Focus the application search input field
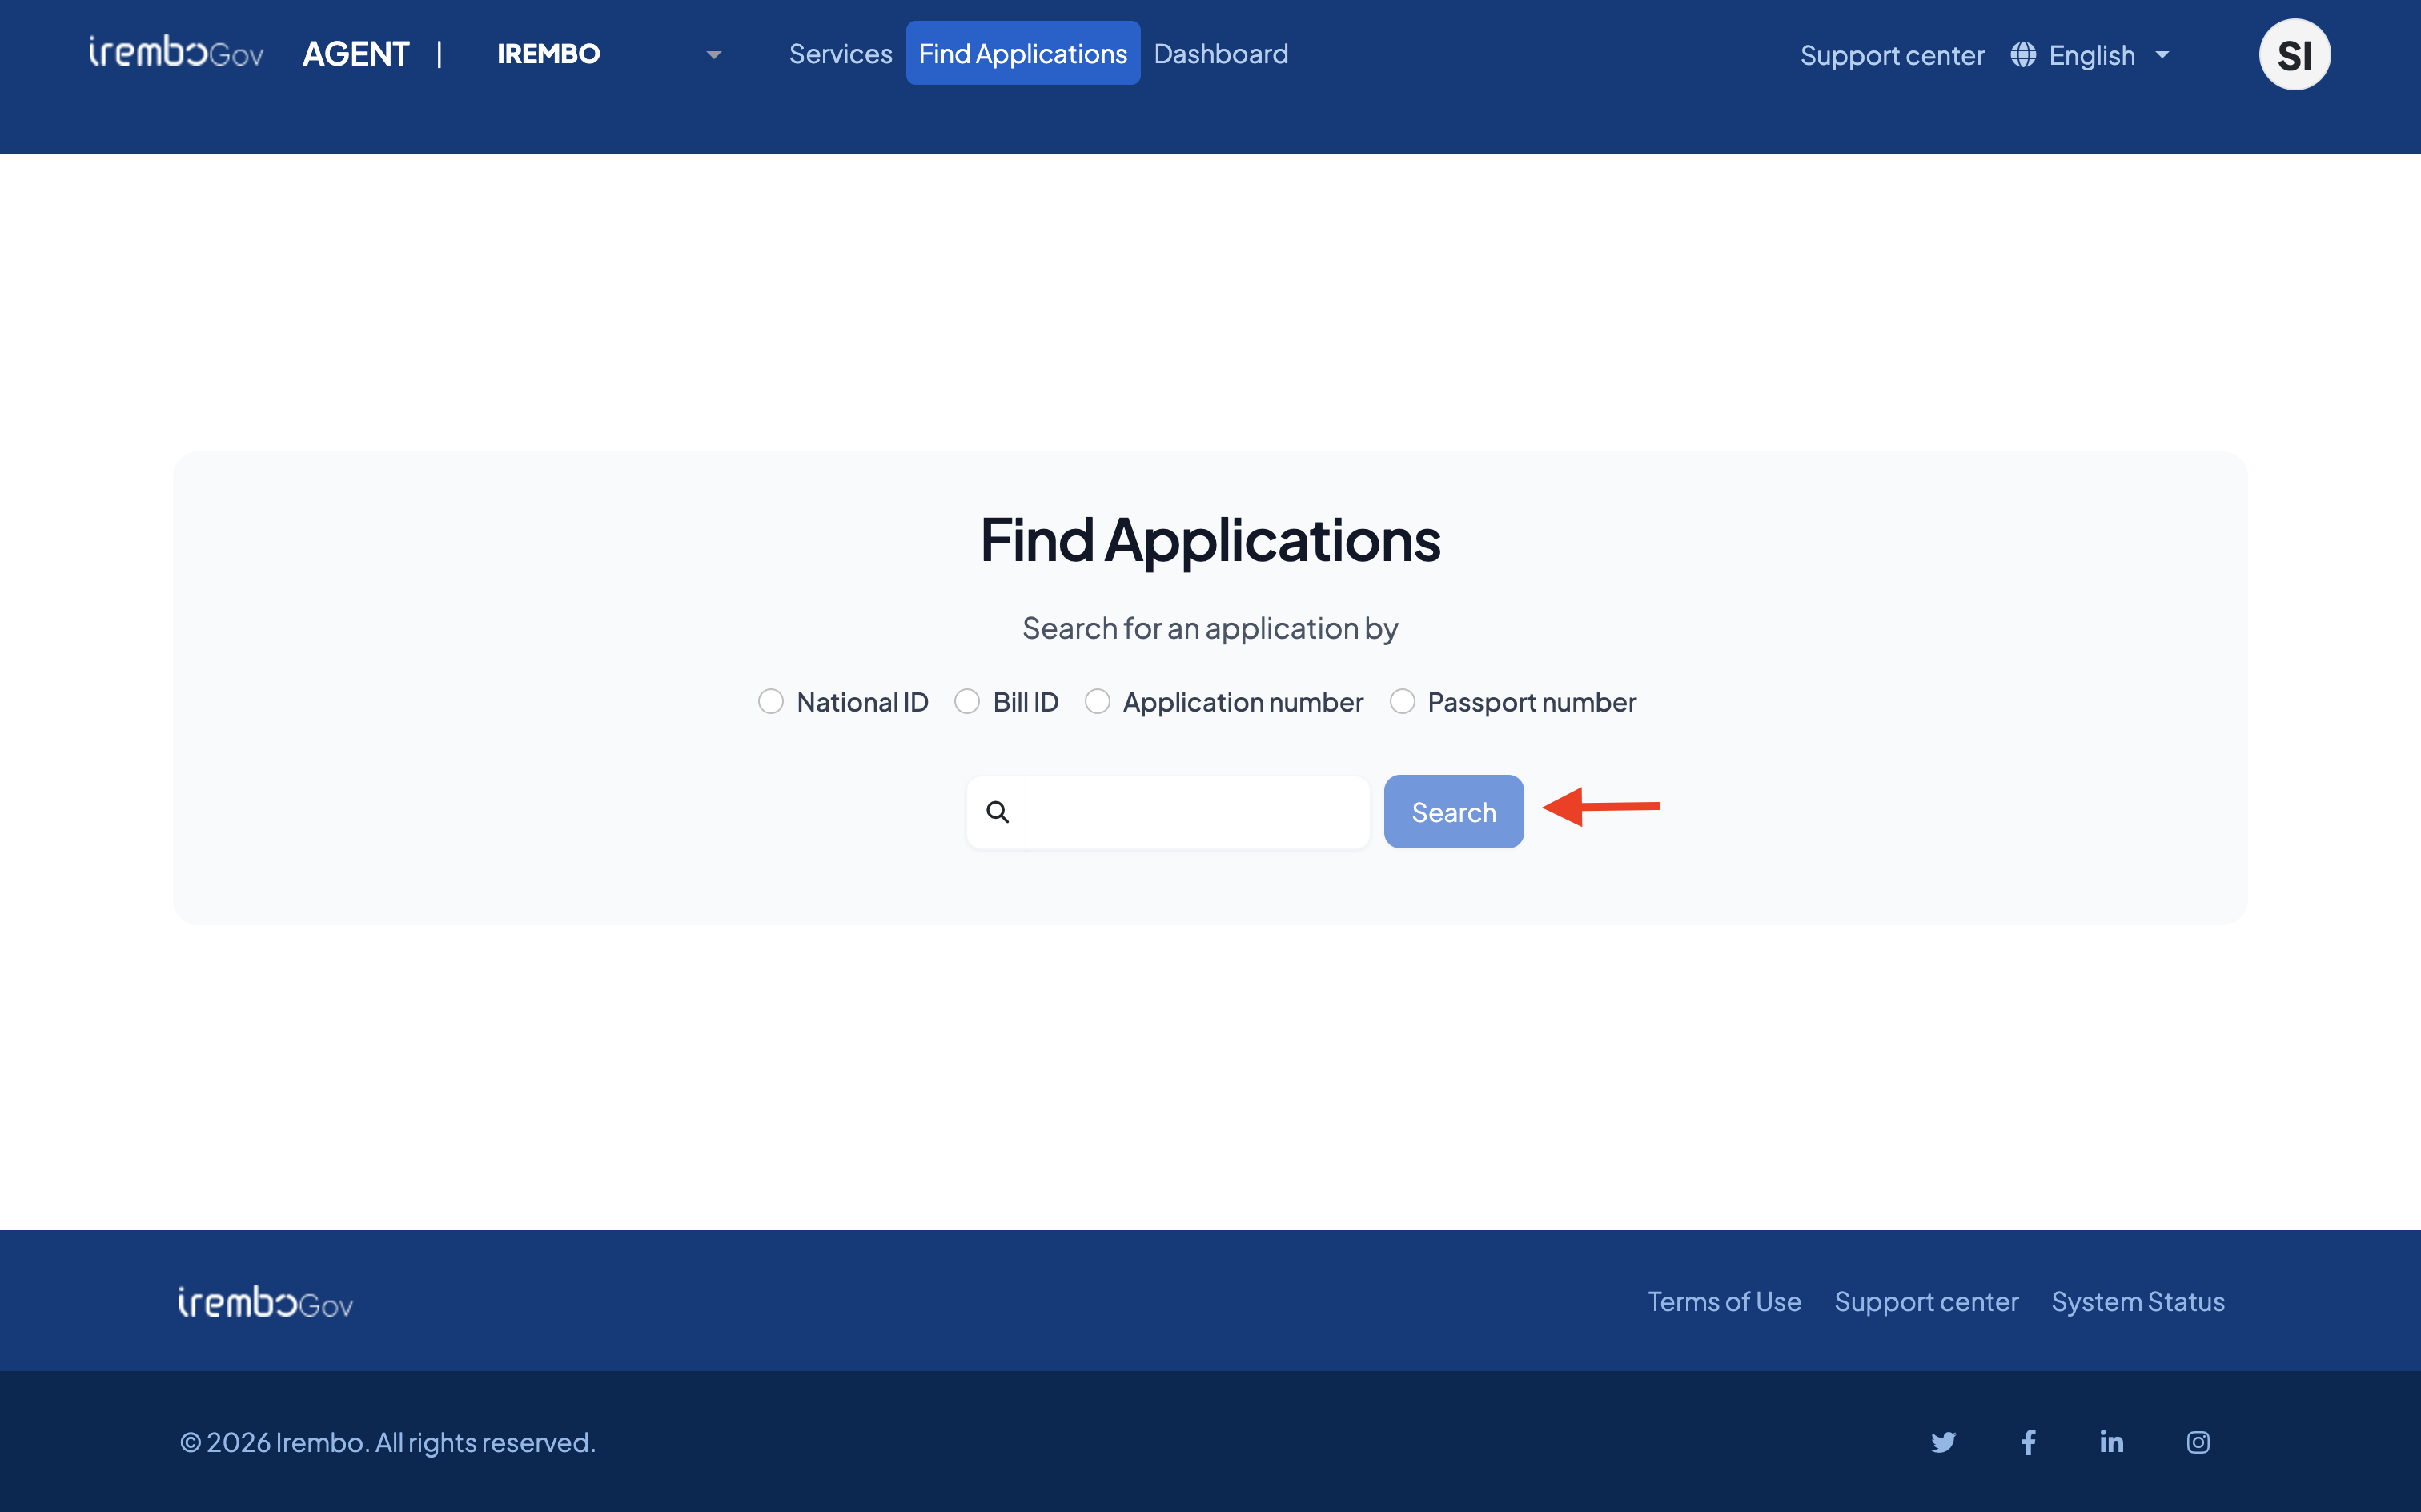The height and width of the screenshot is (1512, 2421). pyautogui.click(x=1197, y=811)
